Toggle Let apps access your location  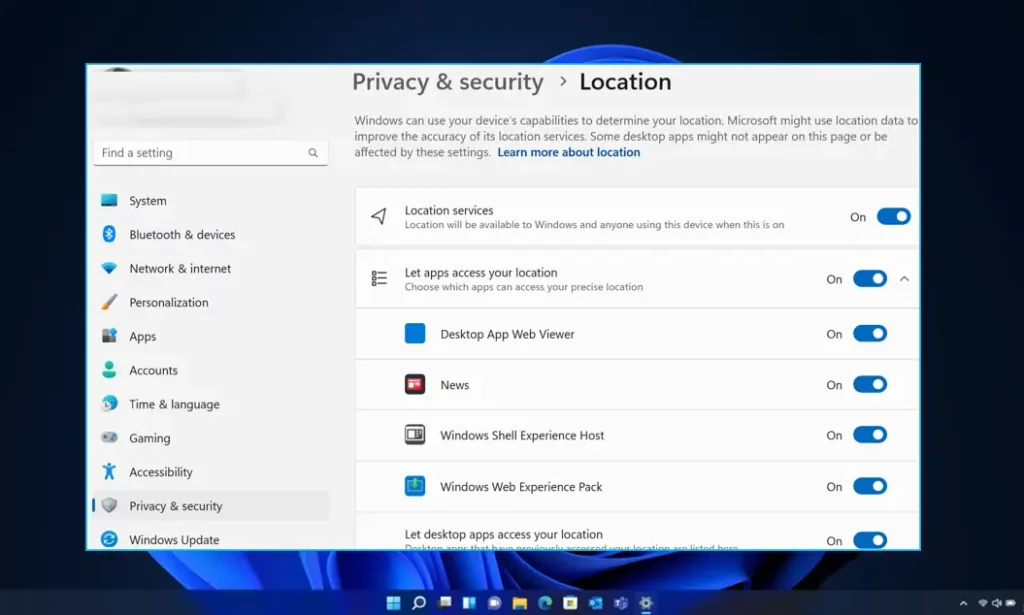click(870, 279)
